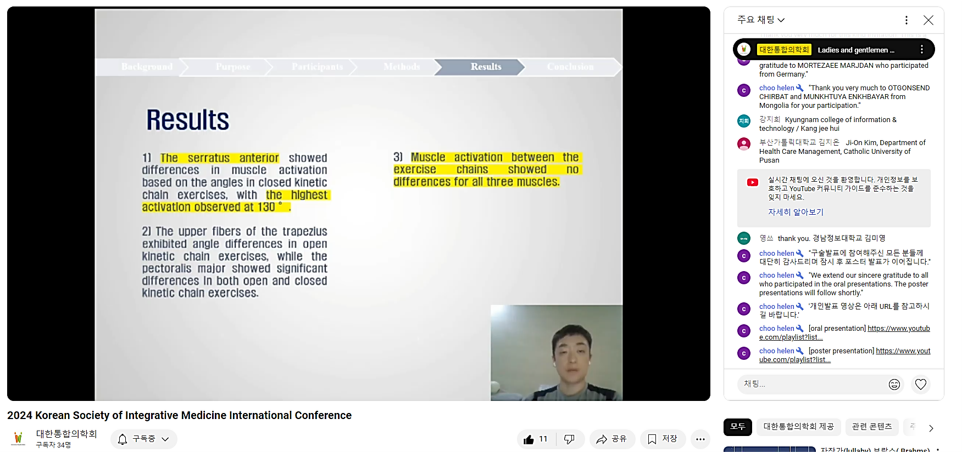Open the 자세히 알아보기 link in chat

click(795, 212)
